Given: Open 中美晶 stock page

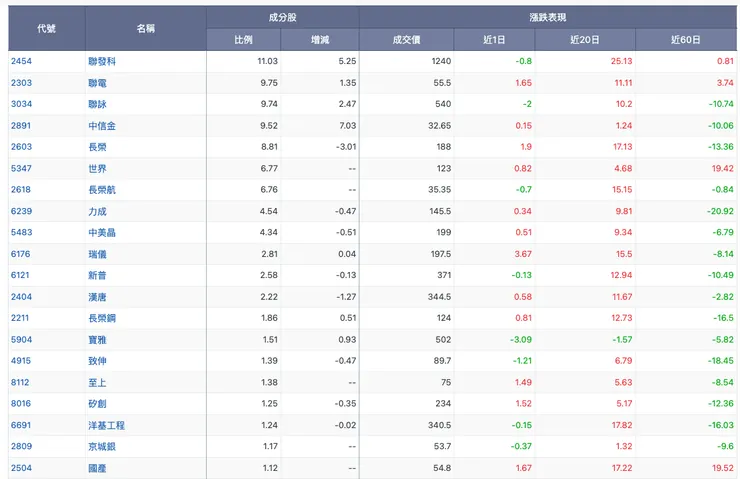Looking at the screenshot, I should coord(102,233).
